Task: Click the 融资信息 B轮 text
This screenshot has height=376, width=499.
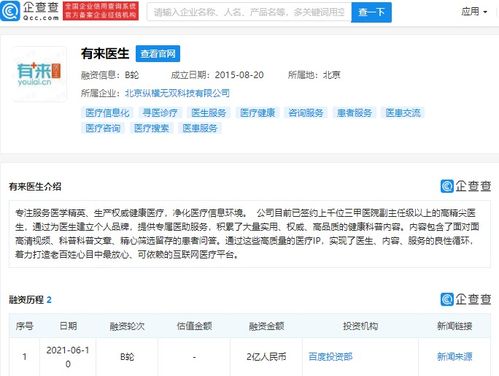Action: coord(110,75)
